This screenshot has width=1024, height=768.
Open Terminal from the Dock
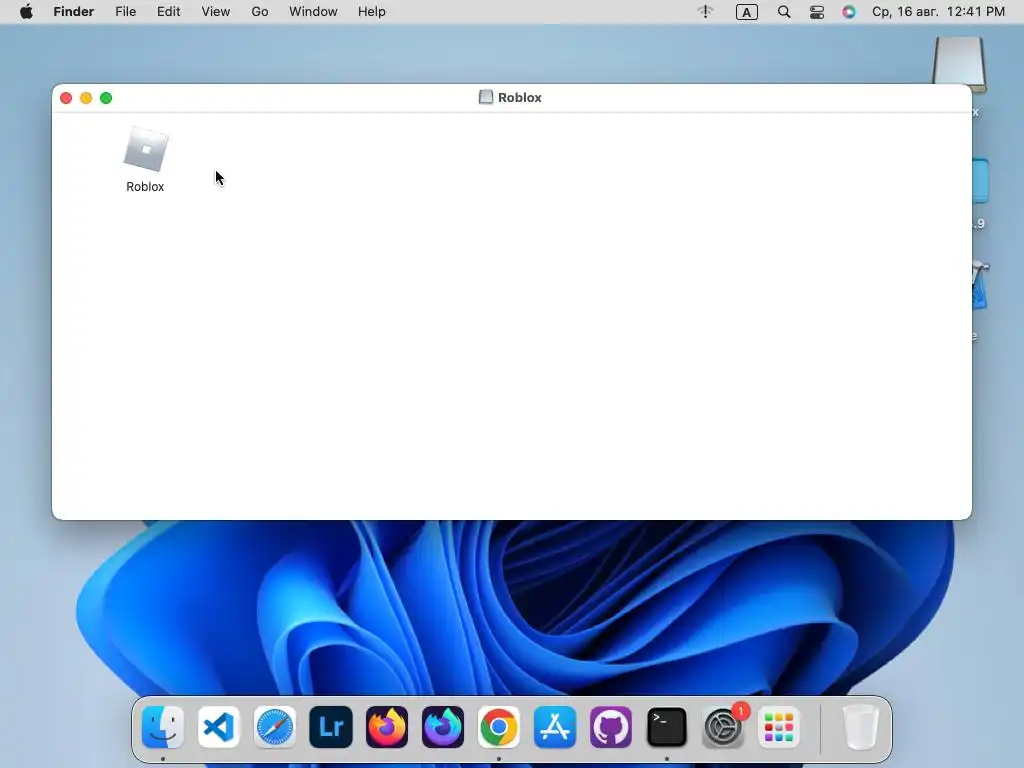[x=667, y=727]
